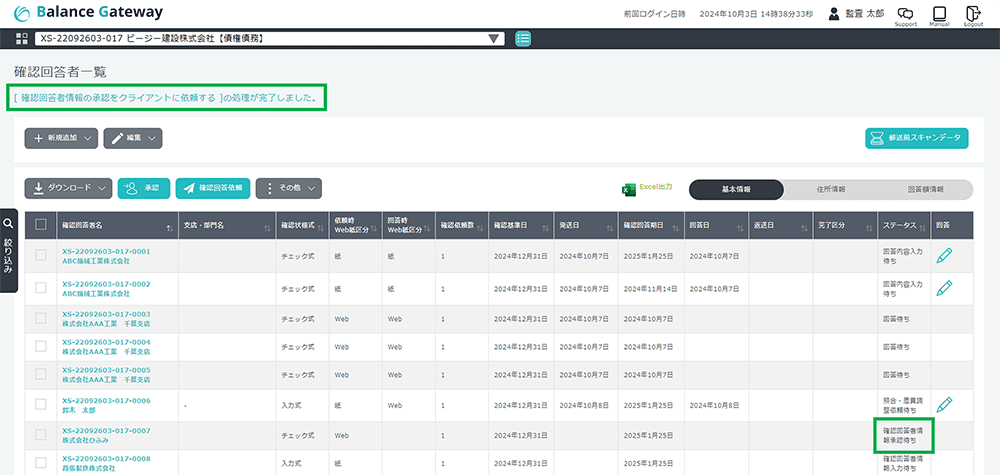The width and height of the screenshot is (1000, 475).
Task: Expand the 新規追加 dropdown
Action: (62, 138)
